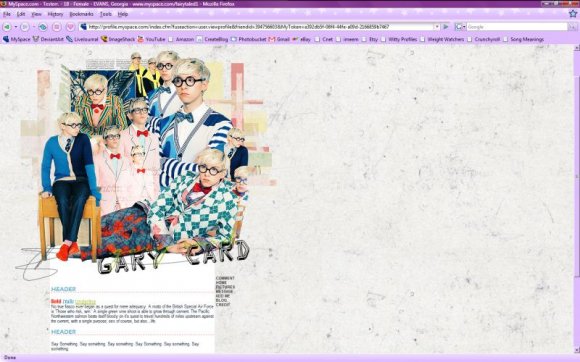Open the YouTube bookmark
Viewport: 580px width, 362px height.
click(x=151, y=39)
